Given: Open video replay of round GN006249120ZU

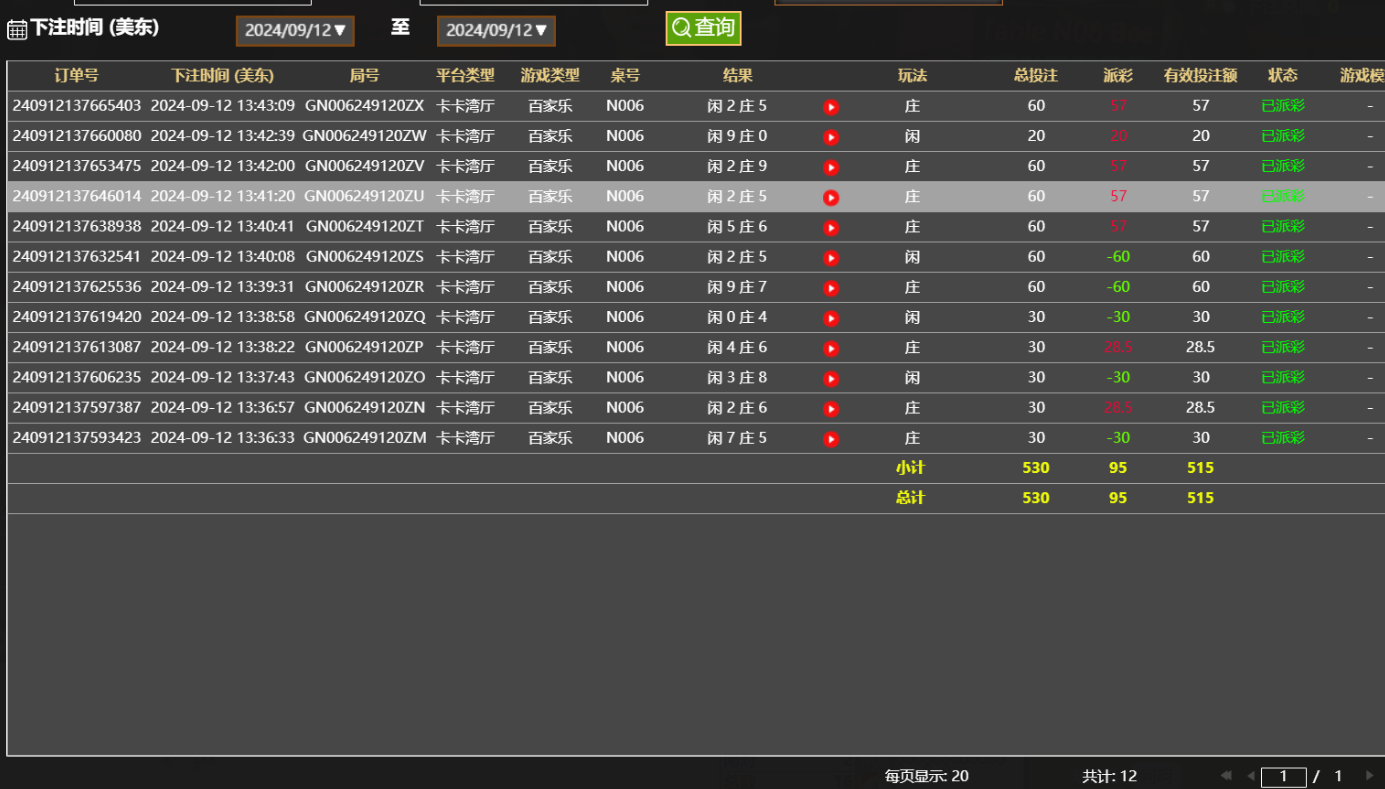Looking at the screenshot, I should [831, 197].
